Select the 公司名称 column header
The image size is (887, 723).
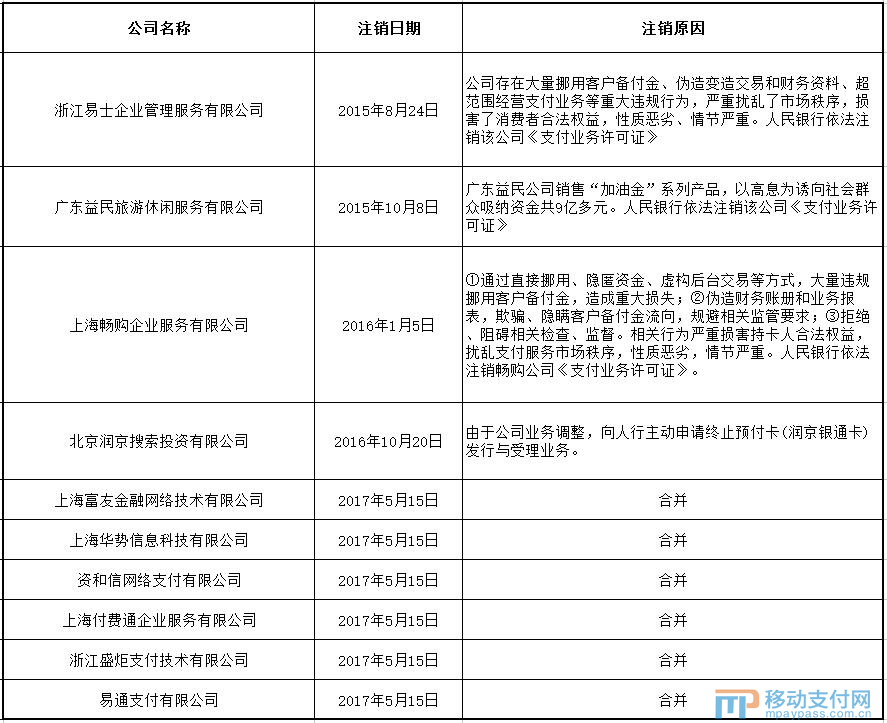point(159,28)
